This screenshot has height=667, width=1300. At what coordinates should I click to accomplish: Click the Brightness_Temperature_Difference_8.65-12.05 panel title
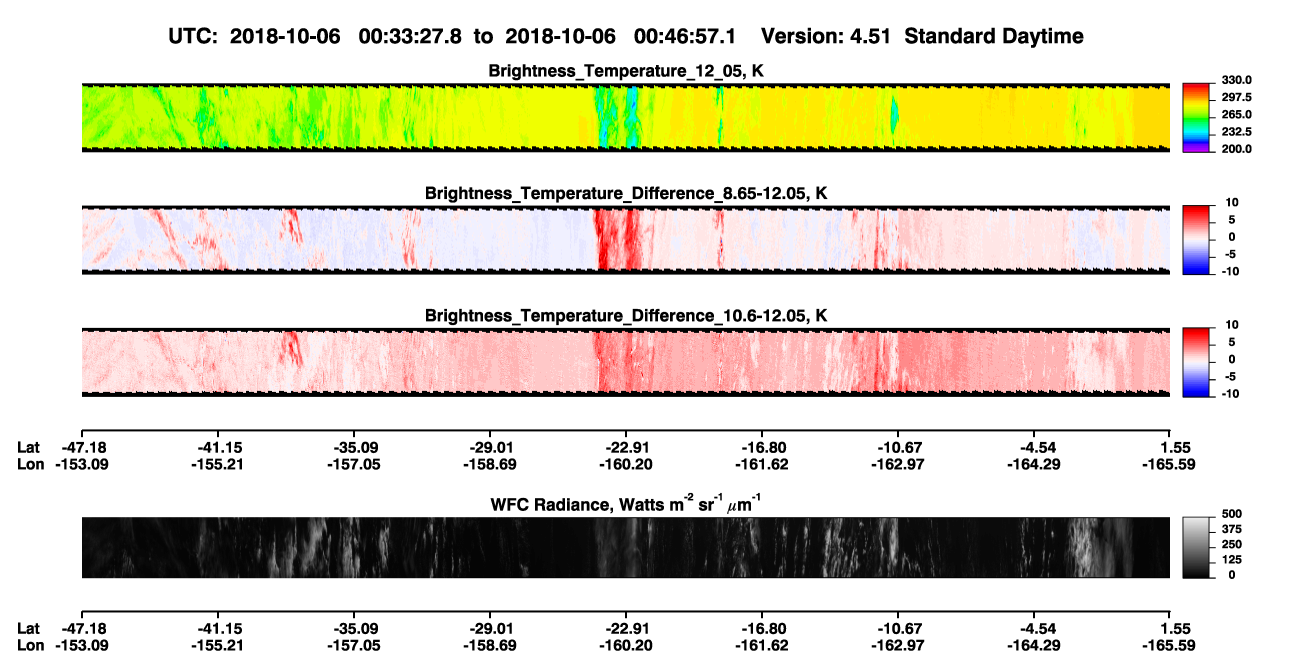coord(626,193)
